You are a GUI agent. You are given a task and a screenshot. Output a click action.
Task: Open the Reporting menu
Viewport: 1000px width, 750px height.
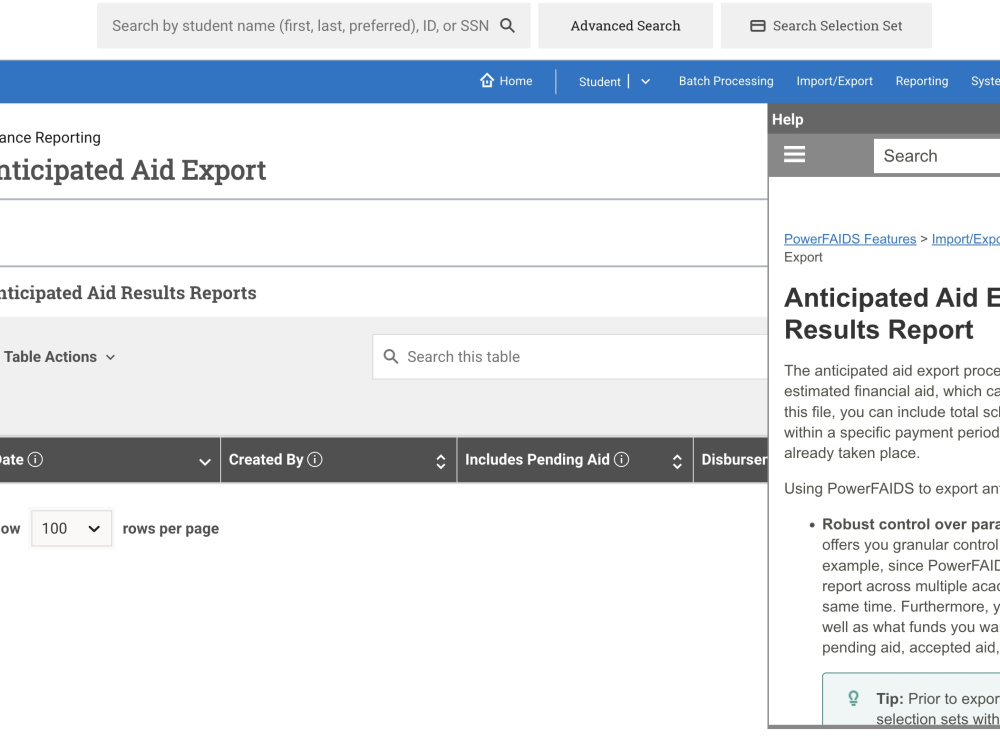pyautogui.click(x=922, y=81)
